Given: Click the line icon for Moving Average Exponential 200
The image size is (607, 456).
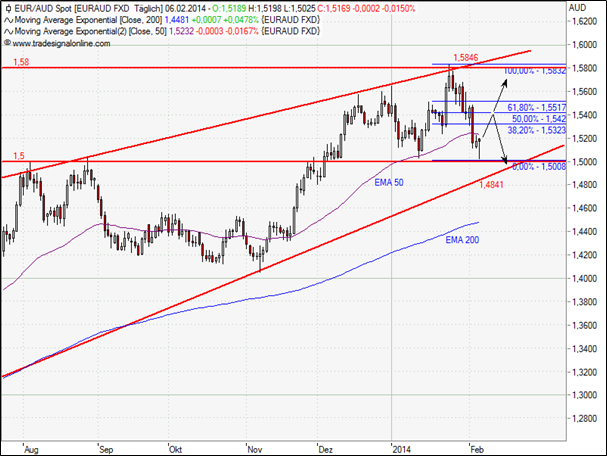Looking at the screenshot, I should tap(8, 19).
